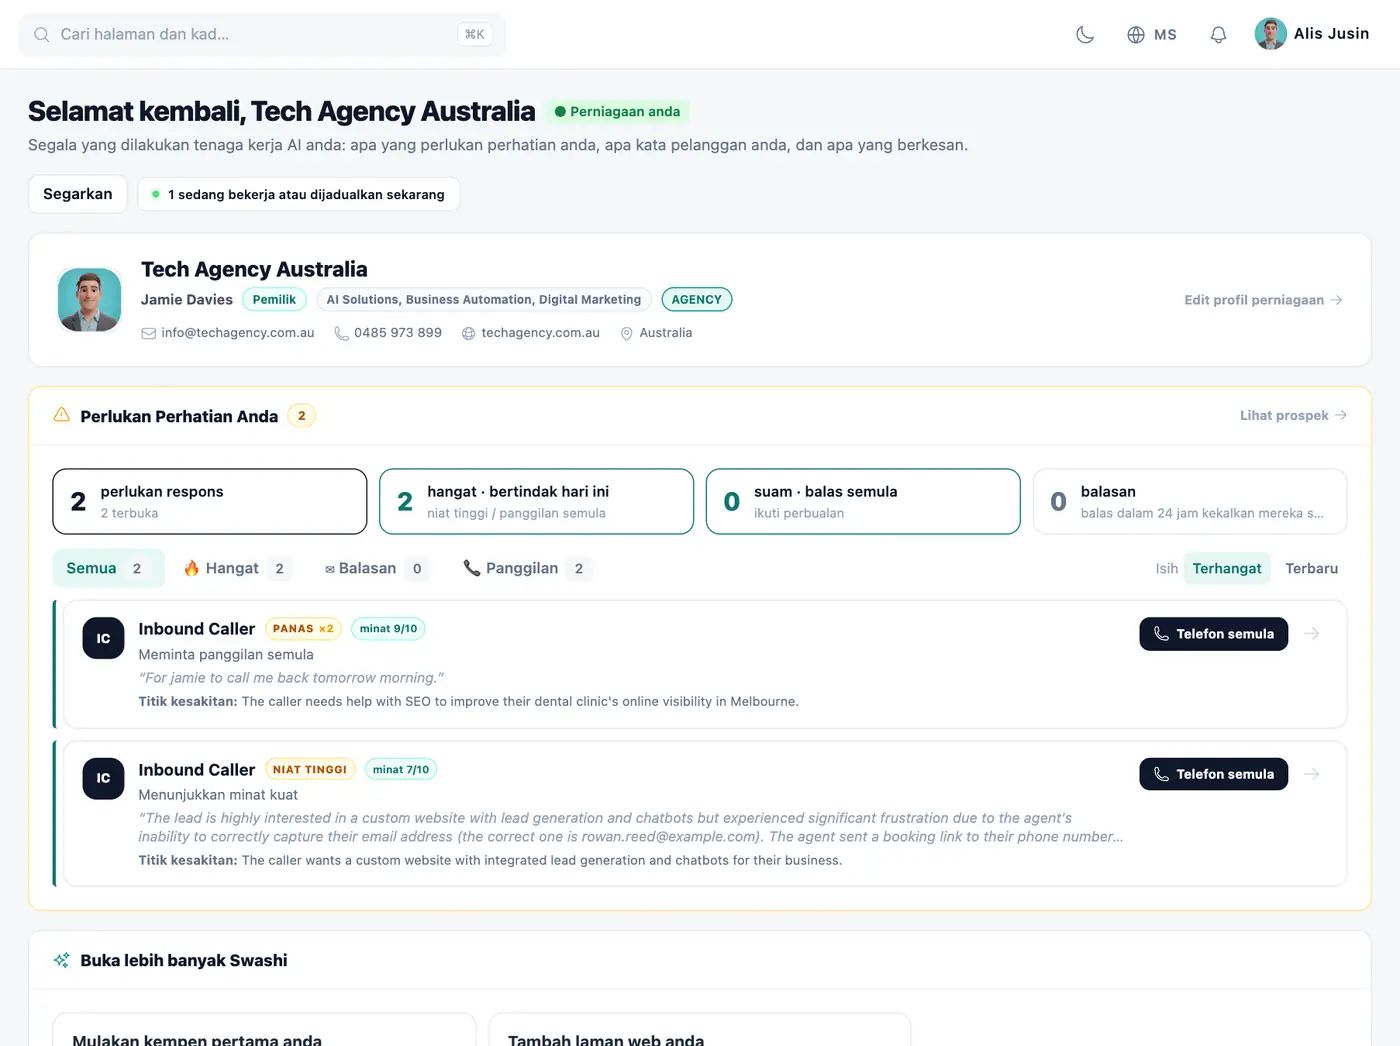Open notifications bell
Image resolution: width=1400 pixels, height=1046 pixels.
(1218, 35)
